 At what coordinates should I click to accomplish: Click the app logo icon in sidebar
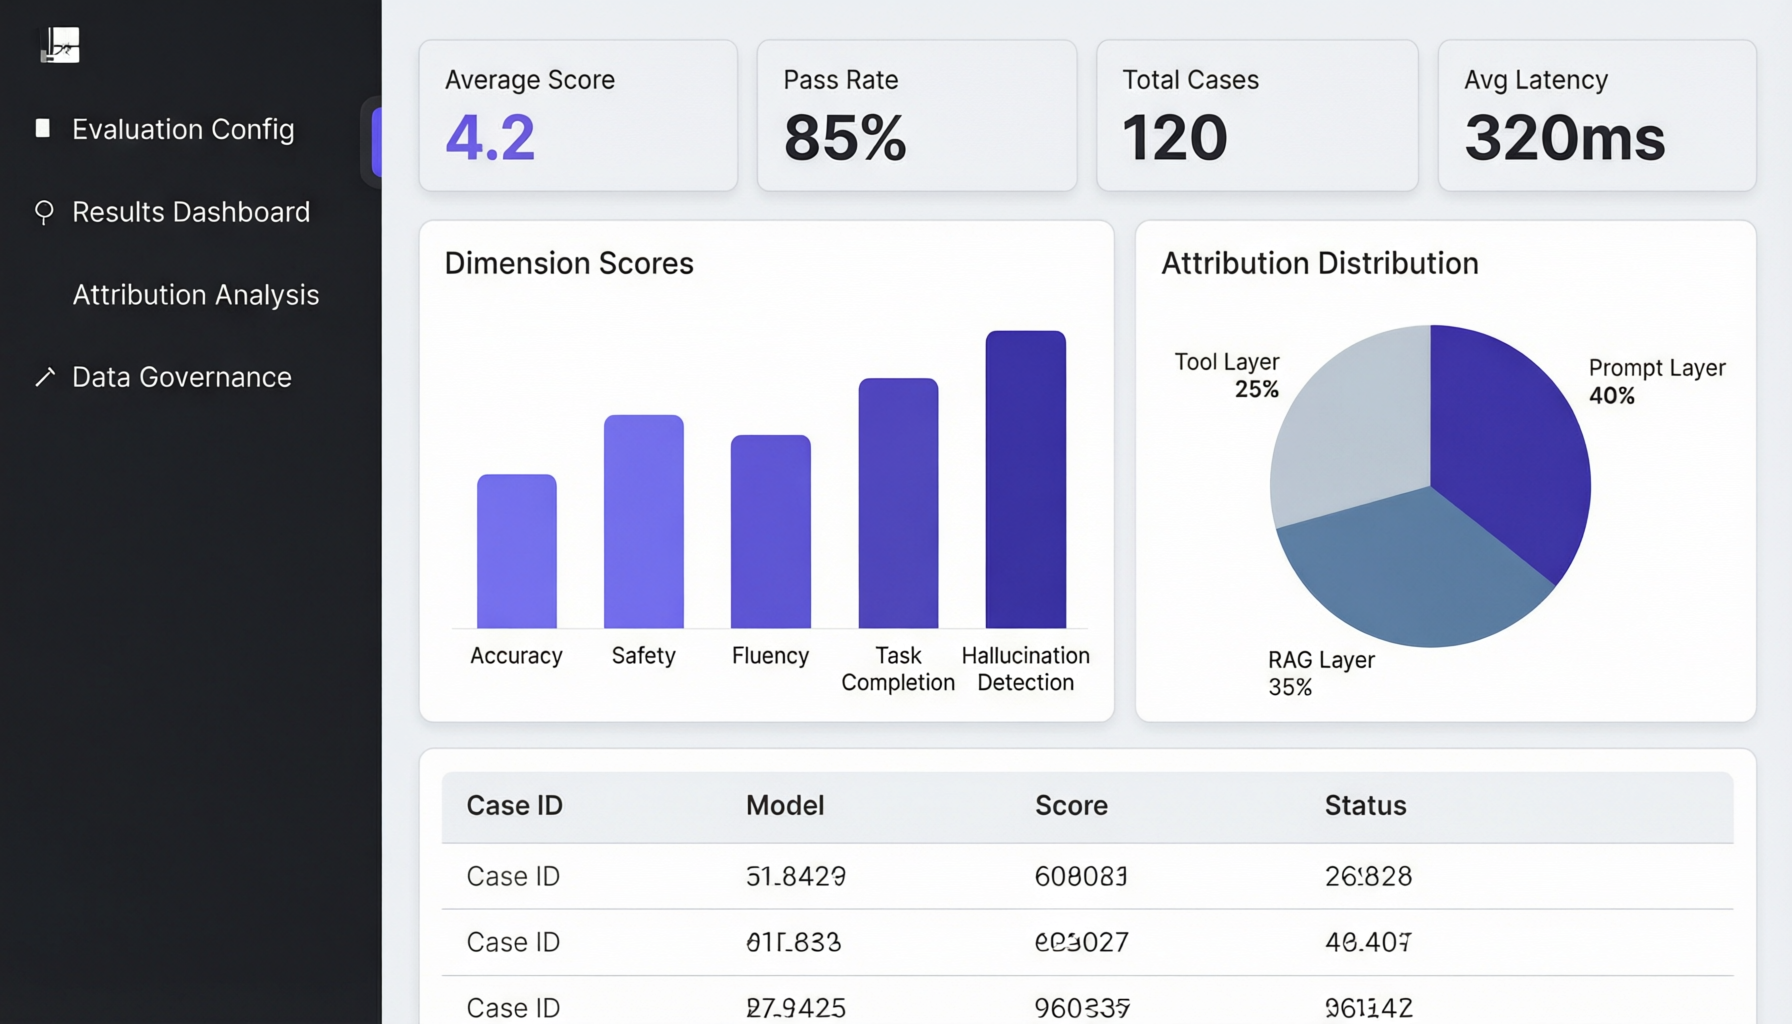60,45
